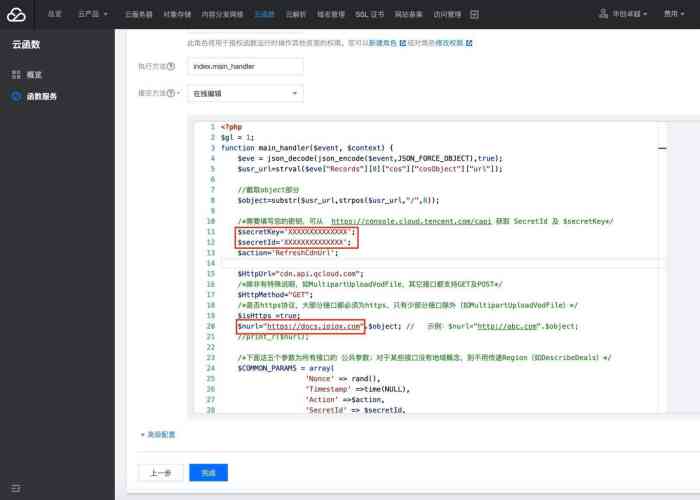This screenshot has height=500, width=700.
Task: Follow the 修改权限 link
Action: pyautogui.click(x=450, y=43)
